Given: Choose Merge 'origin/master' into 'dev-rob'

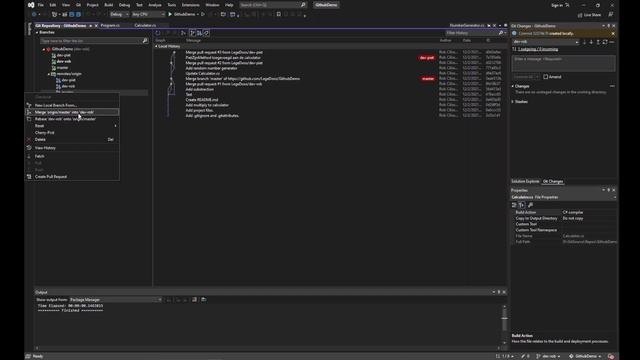Looking at the screenshot, I should click(x=72, y=112).
